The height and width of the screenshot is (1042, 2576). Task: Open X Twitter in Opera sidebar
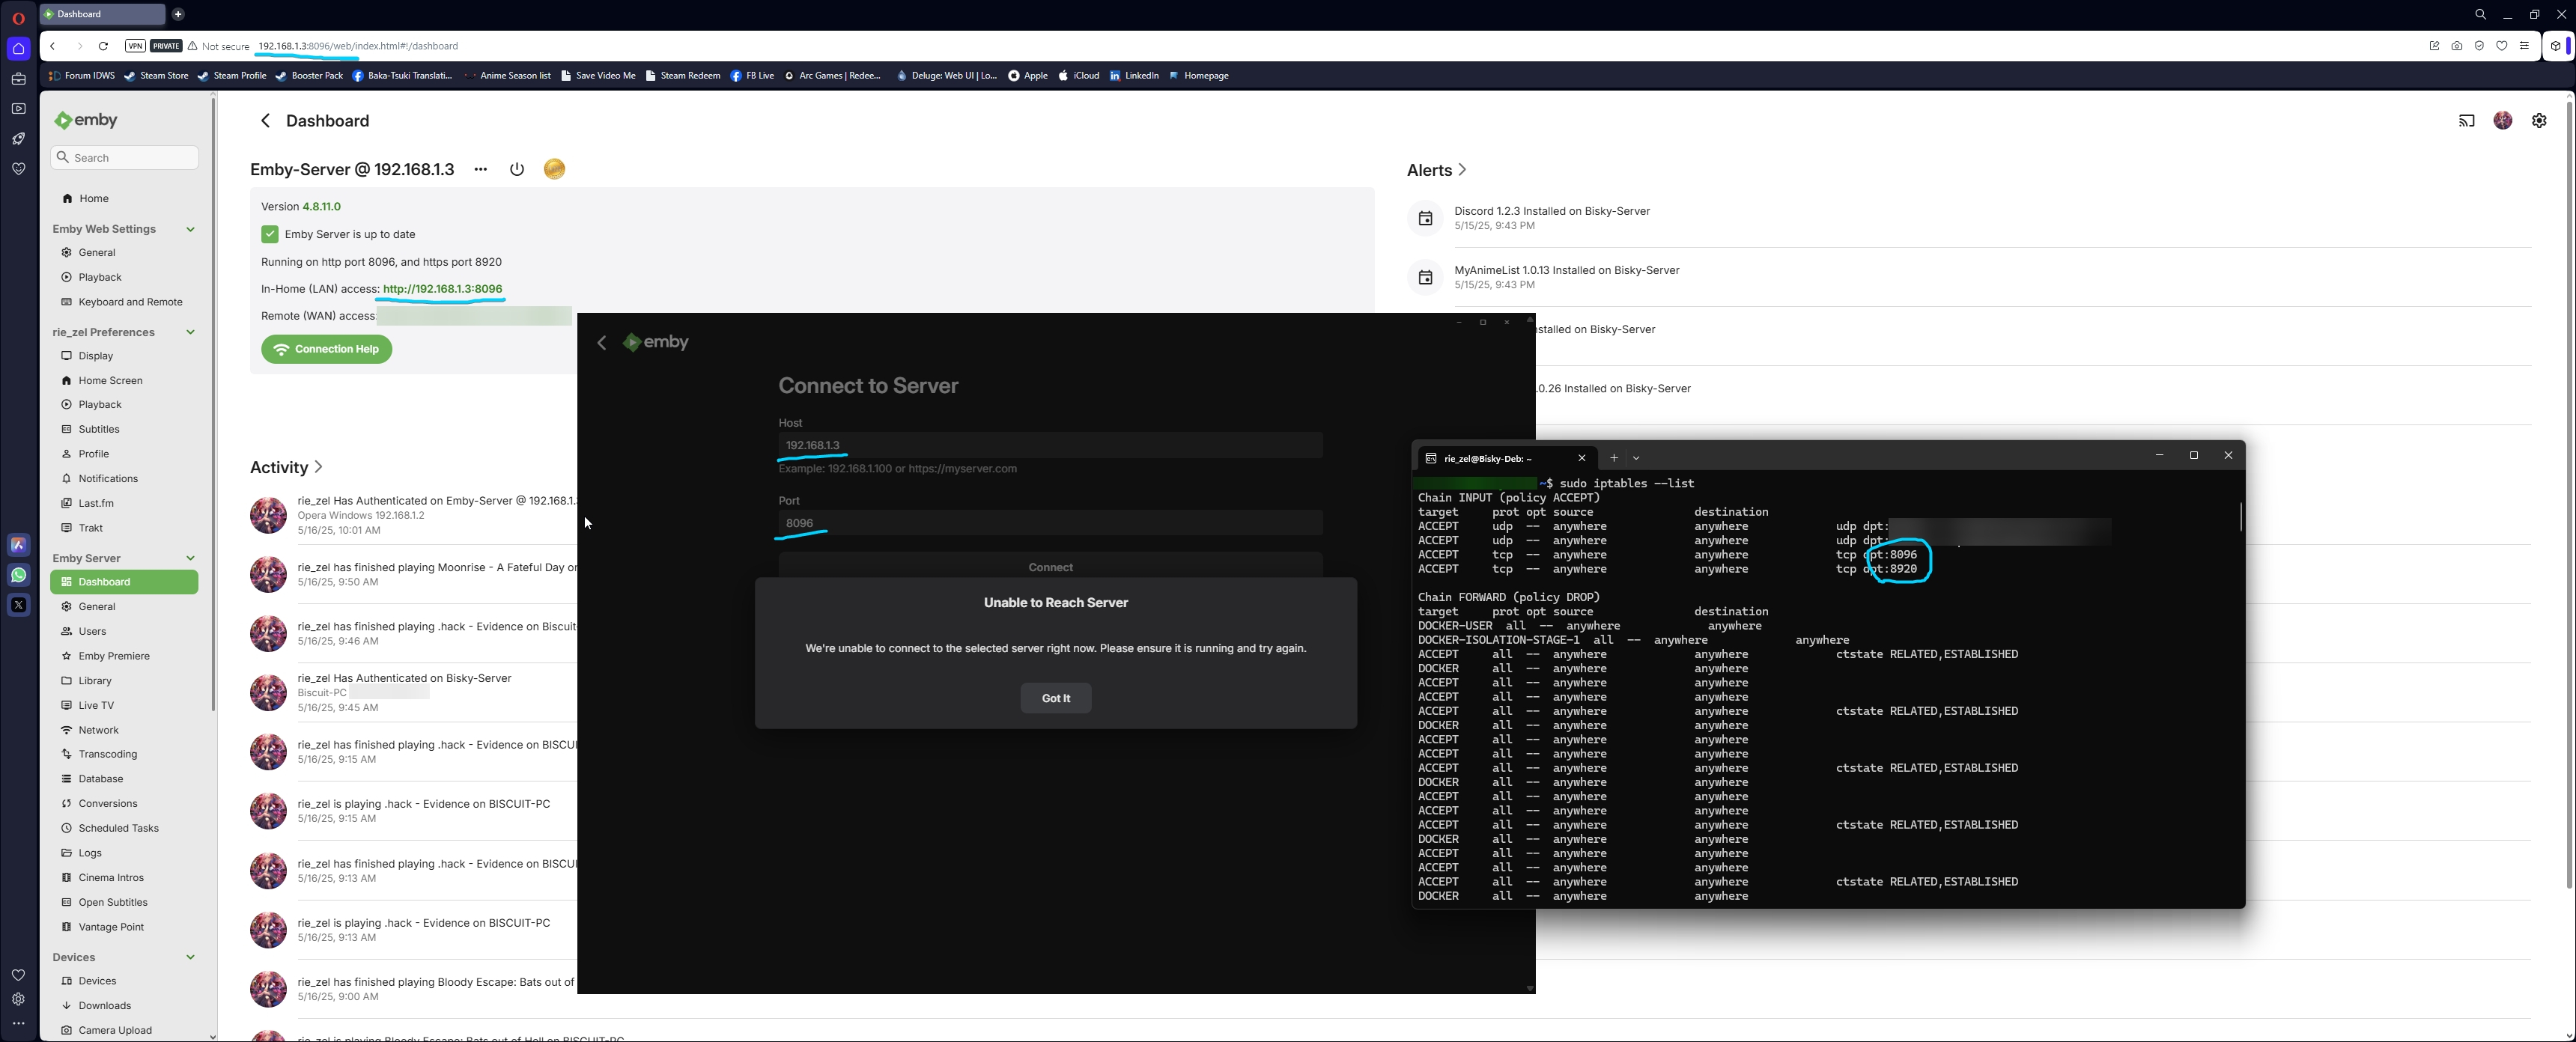18,605
